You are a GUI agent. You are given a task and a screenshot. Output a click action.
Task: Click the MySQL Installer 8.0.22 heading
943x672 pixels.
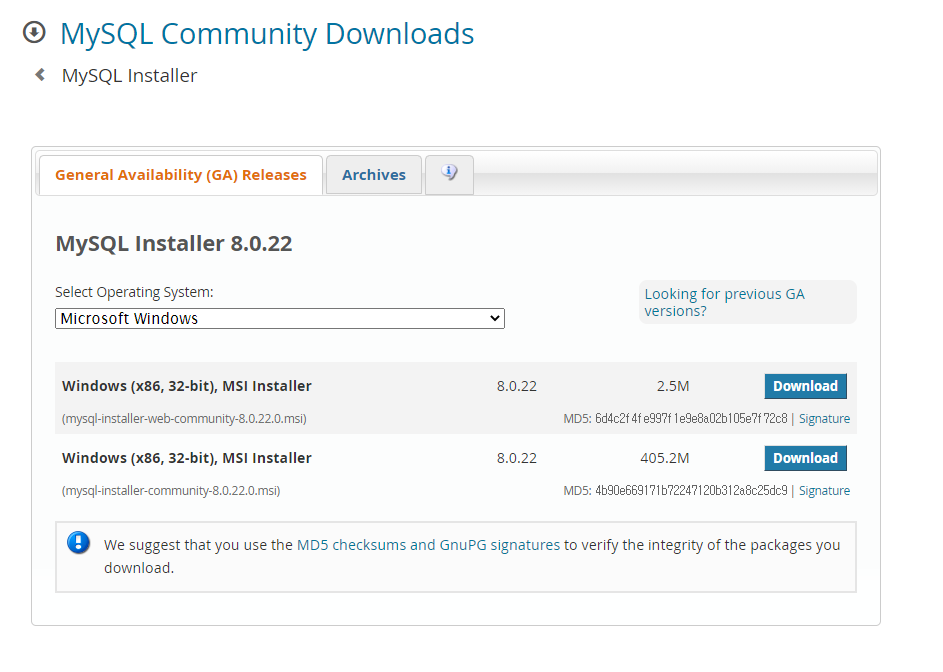tap(174, 244)
